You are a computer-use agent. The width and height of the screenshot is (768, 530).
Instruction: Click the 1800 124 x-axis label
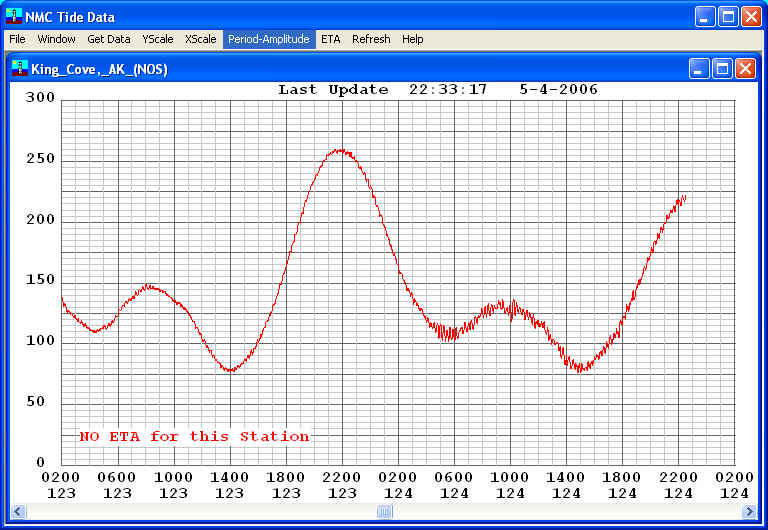(x=622, y=485)
